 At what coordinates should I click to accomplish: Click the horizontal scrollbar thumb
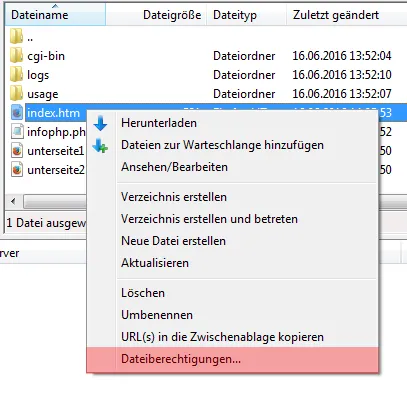[55, 201]
